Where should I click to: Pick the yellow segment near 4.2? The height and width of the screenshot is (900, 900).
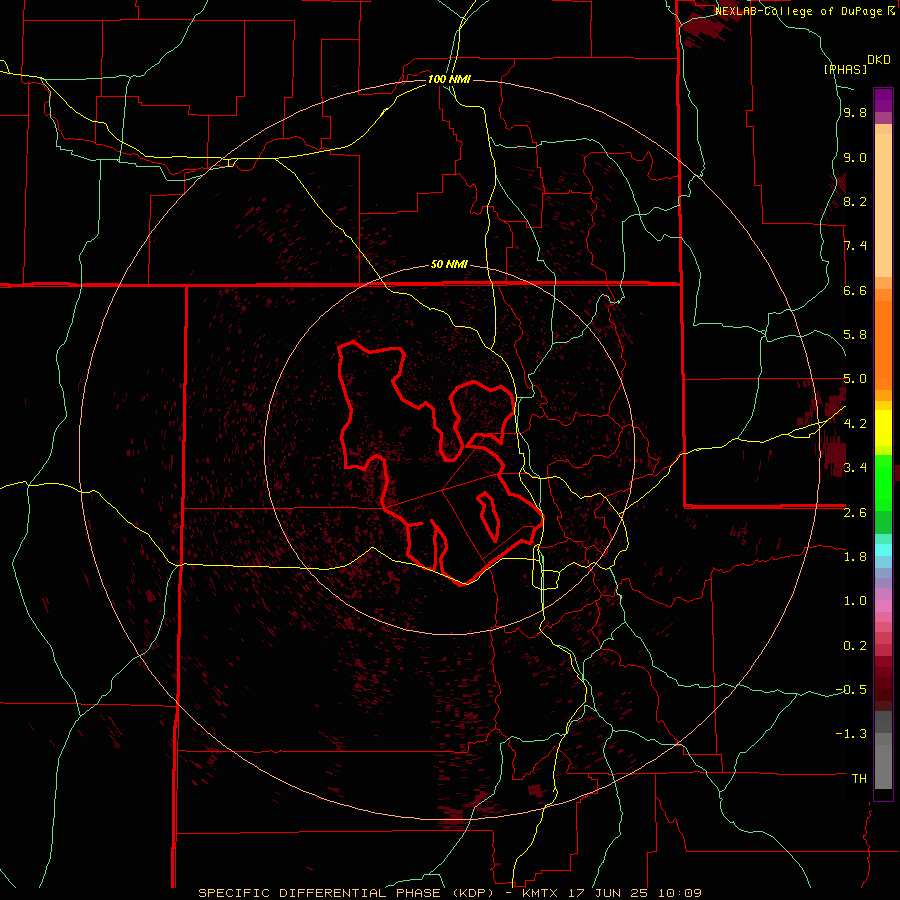coord(883,428)
